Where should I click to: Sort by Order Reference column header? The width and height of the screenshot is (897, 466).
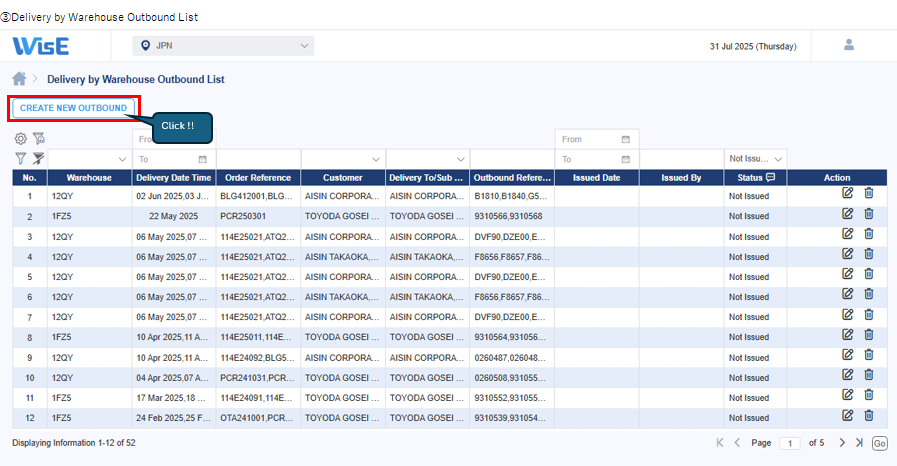pyautogui.click(x=258, y=178)
